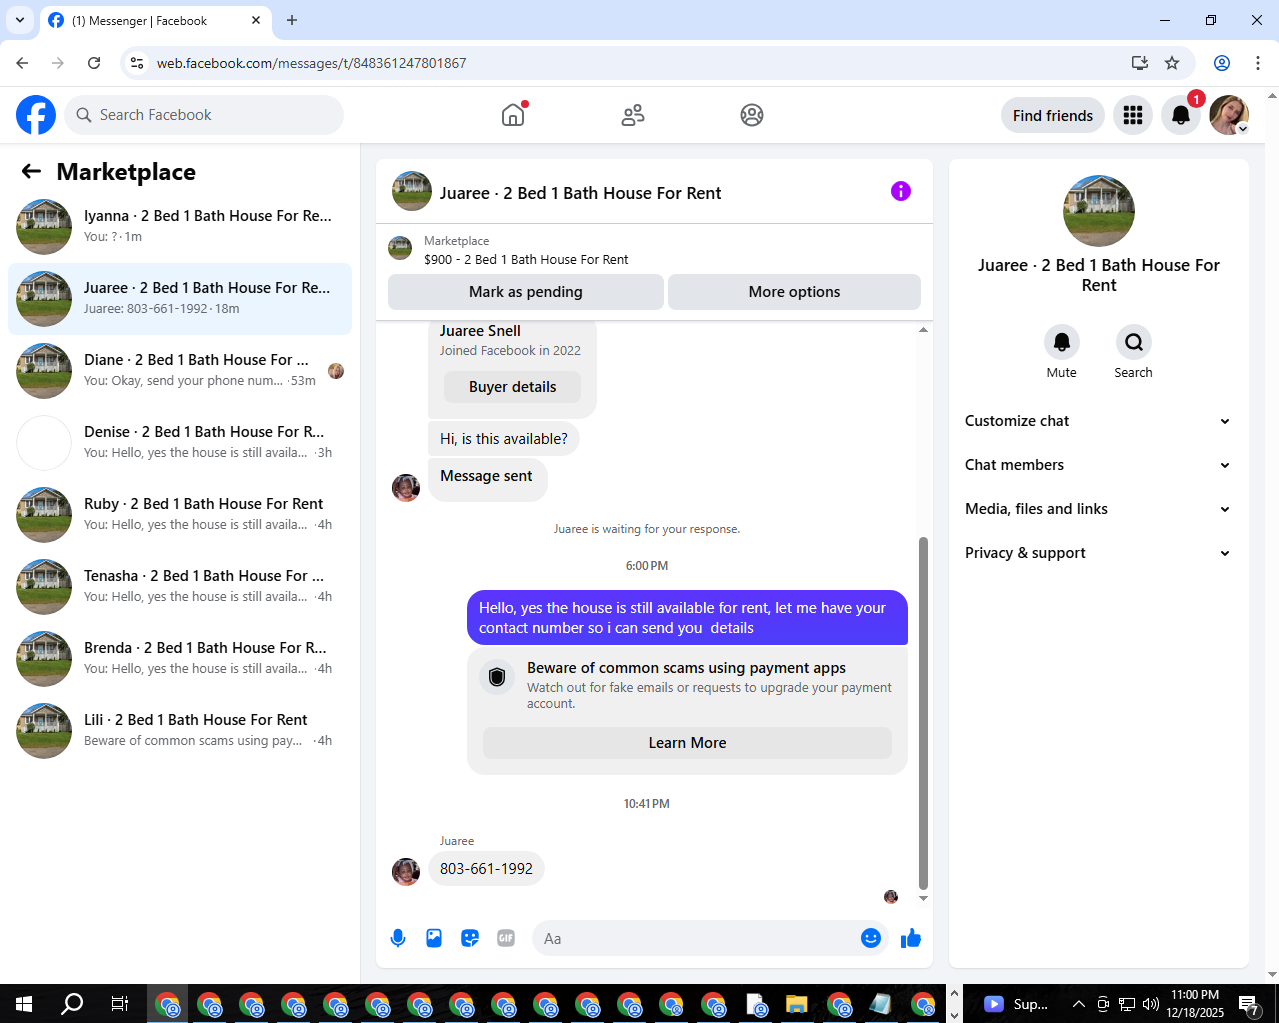
Task: Open the Menu grid icon
Action: click(1133, 115)
